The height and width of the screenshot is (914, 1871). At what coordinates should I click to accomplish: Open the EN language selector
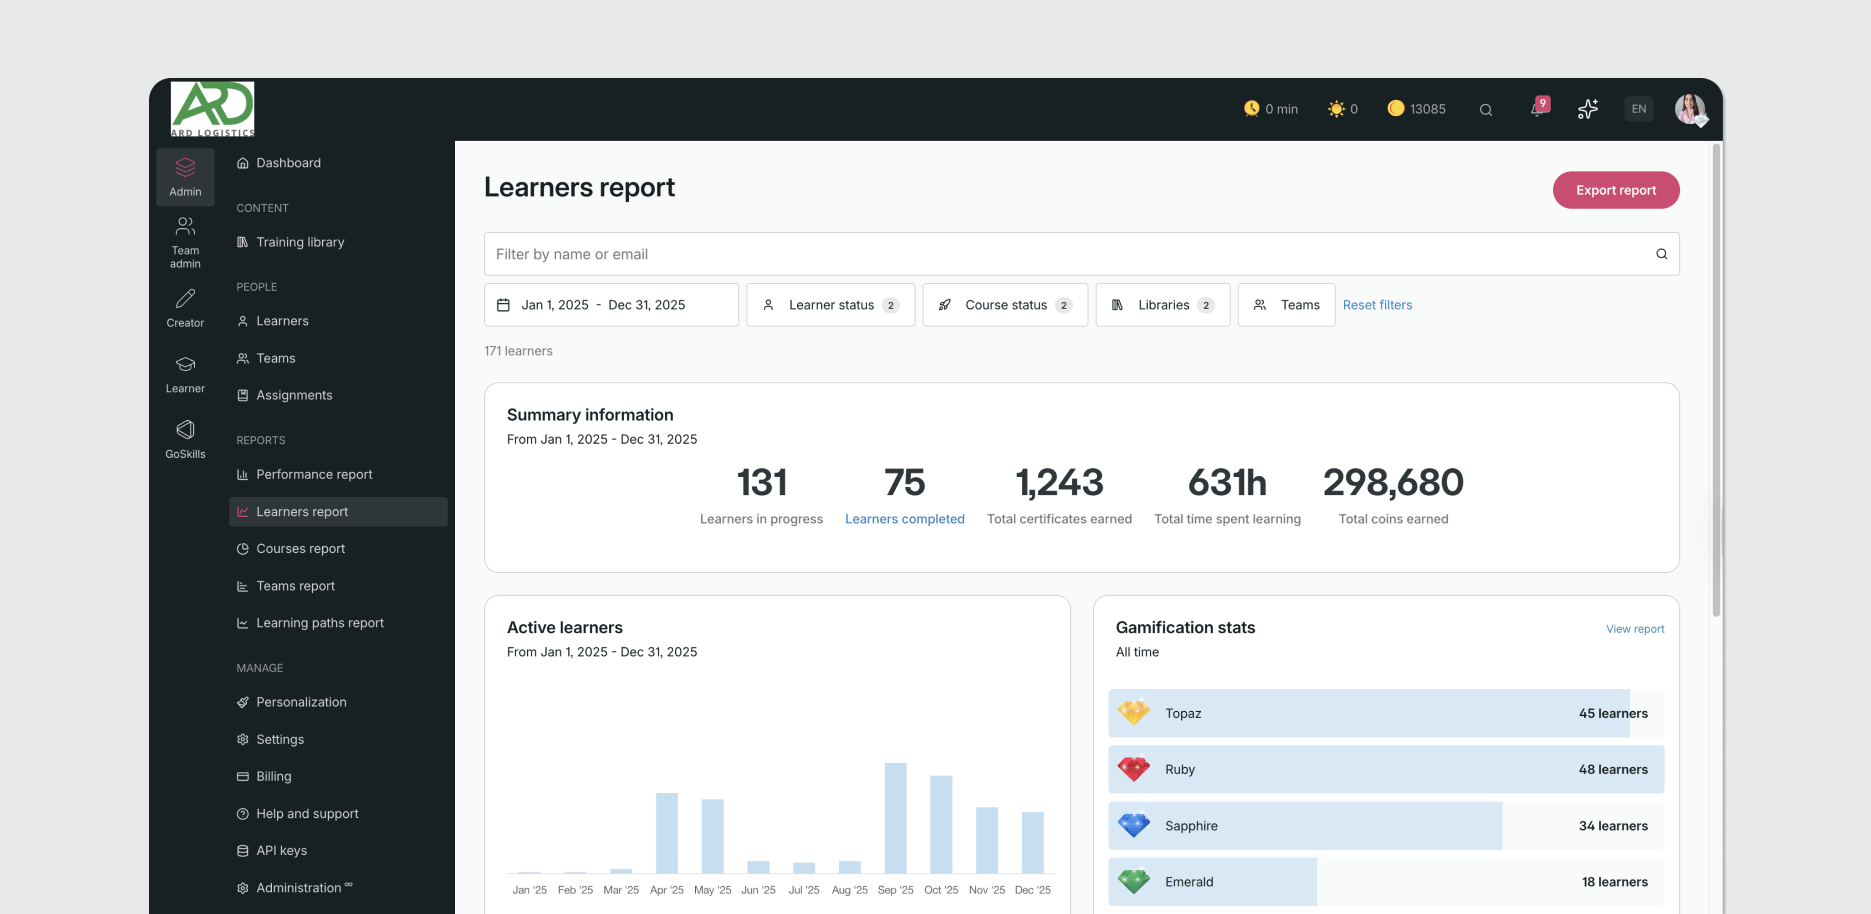coord(1639,109)
